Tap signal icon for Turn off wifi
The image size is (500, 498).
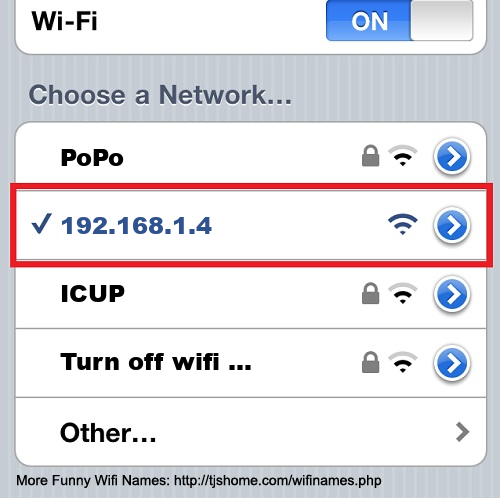pos(403,362)
